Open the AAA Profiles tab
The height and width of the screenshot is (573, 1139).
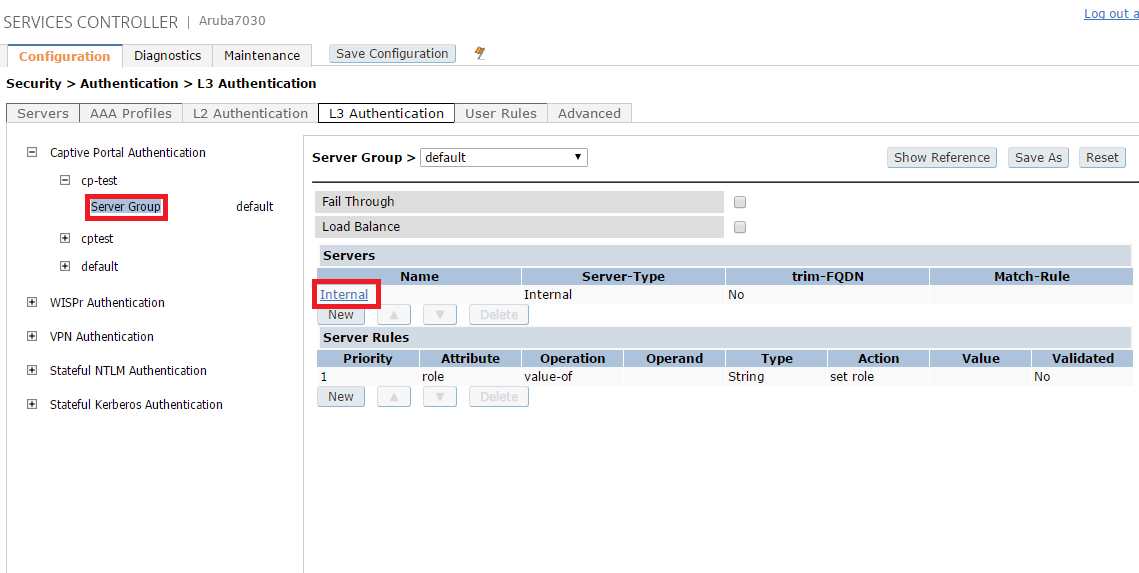(131, 113)
